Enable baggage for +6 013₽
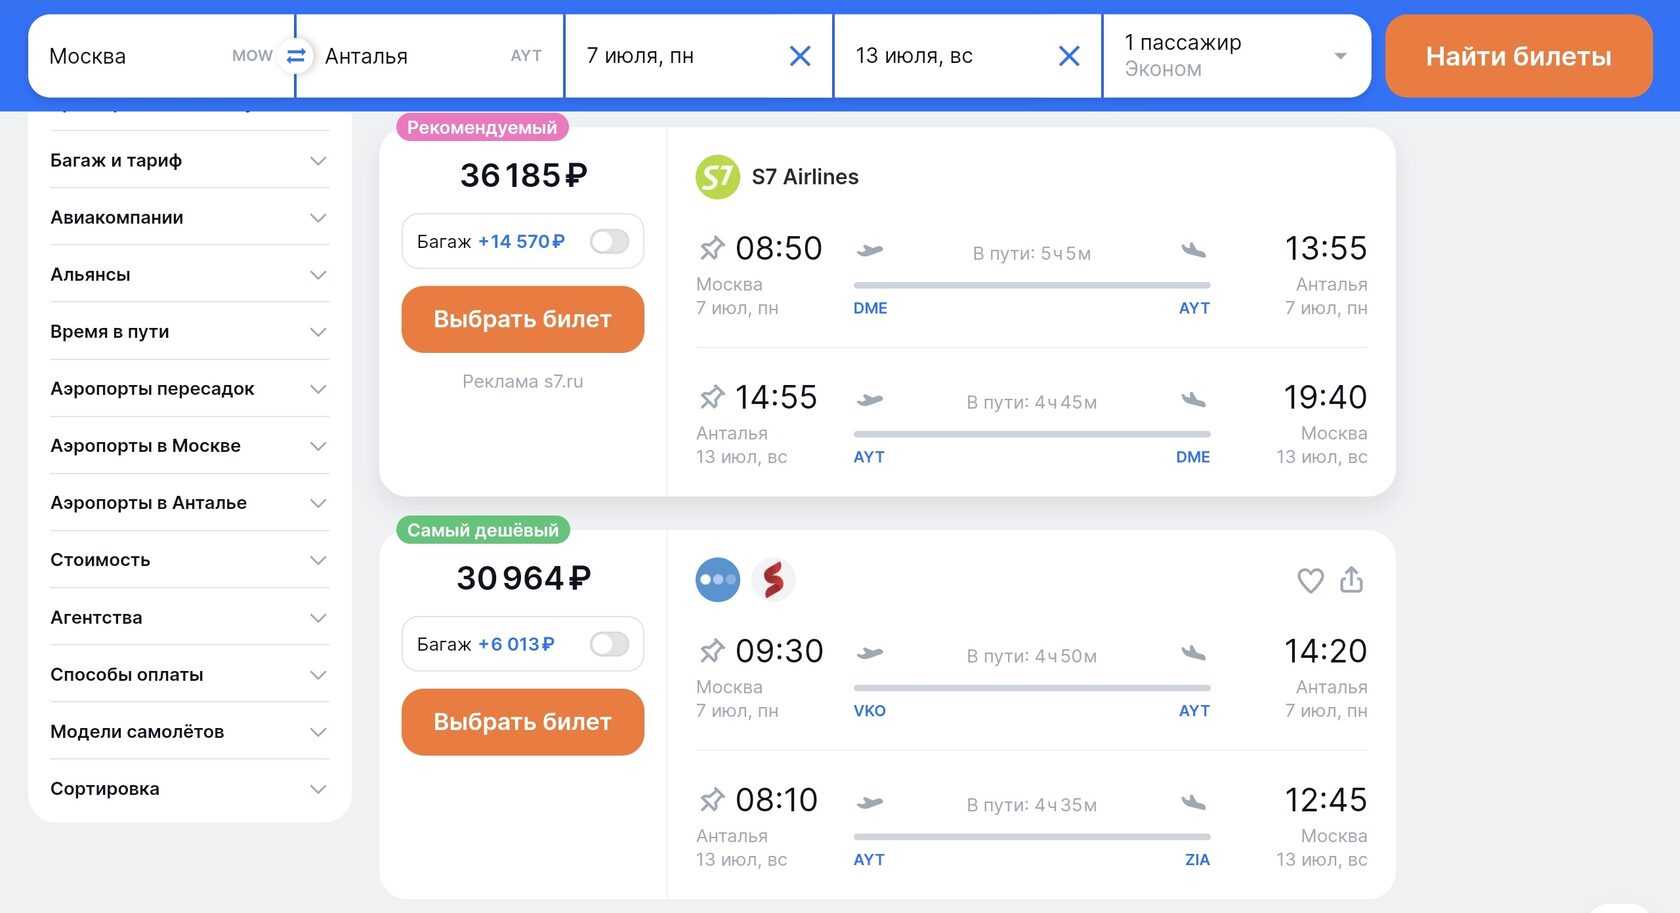Screen dimensions: 1680x913 click(x=609, y=644)
